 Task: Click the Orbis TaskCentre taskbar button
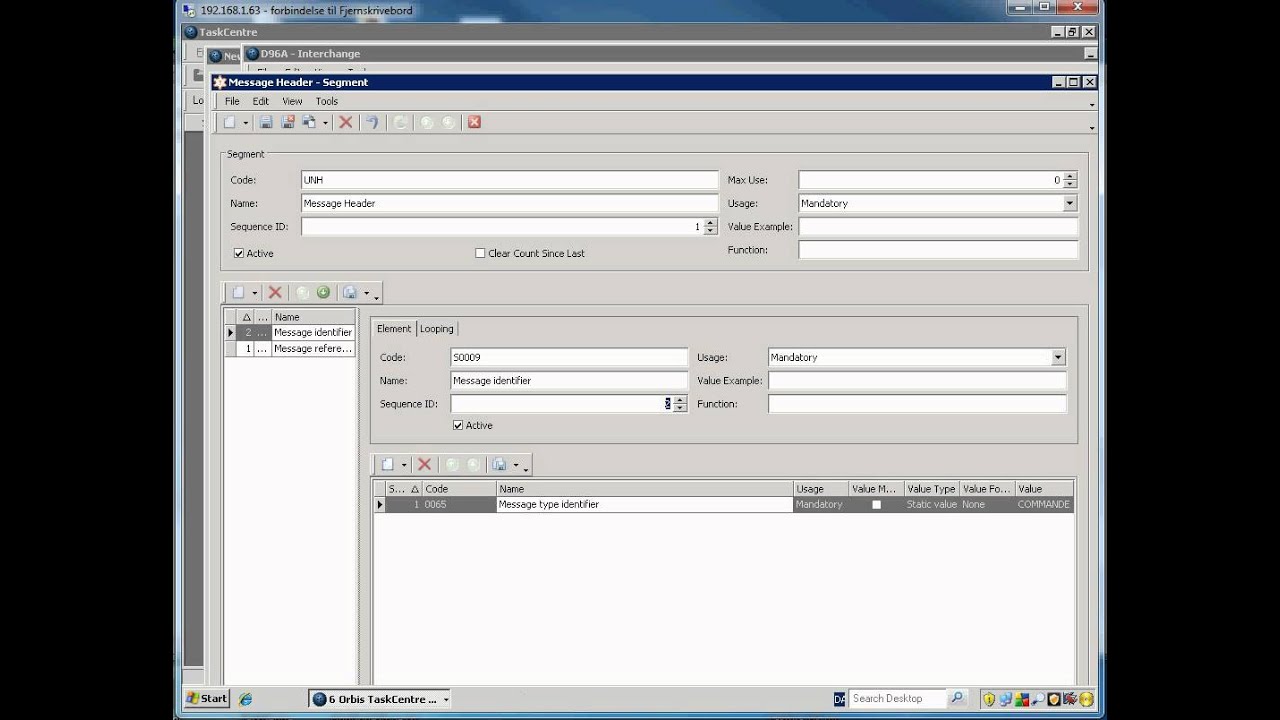pos(379,699)
